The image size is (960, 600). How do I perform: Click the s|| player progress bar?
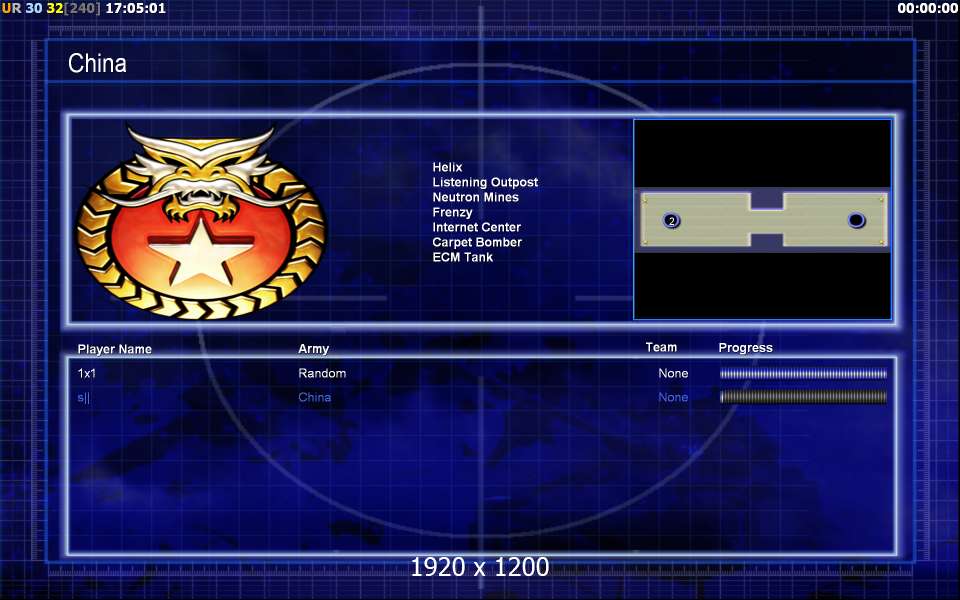[x=803, y=397]
